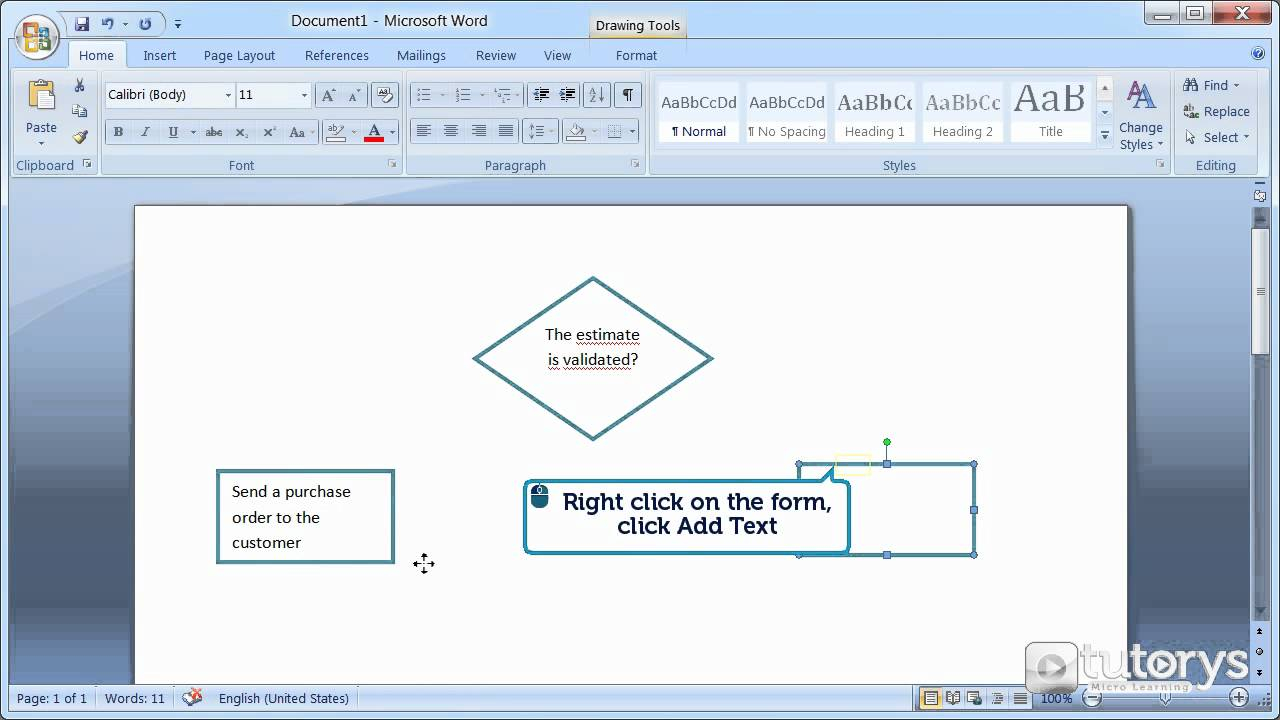Apply superscript formatting
Screen dimensions: 1280x720
point(269,132)
